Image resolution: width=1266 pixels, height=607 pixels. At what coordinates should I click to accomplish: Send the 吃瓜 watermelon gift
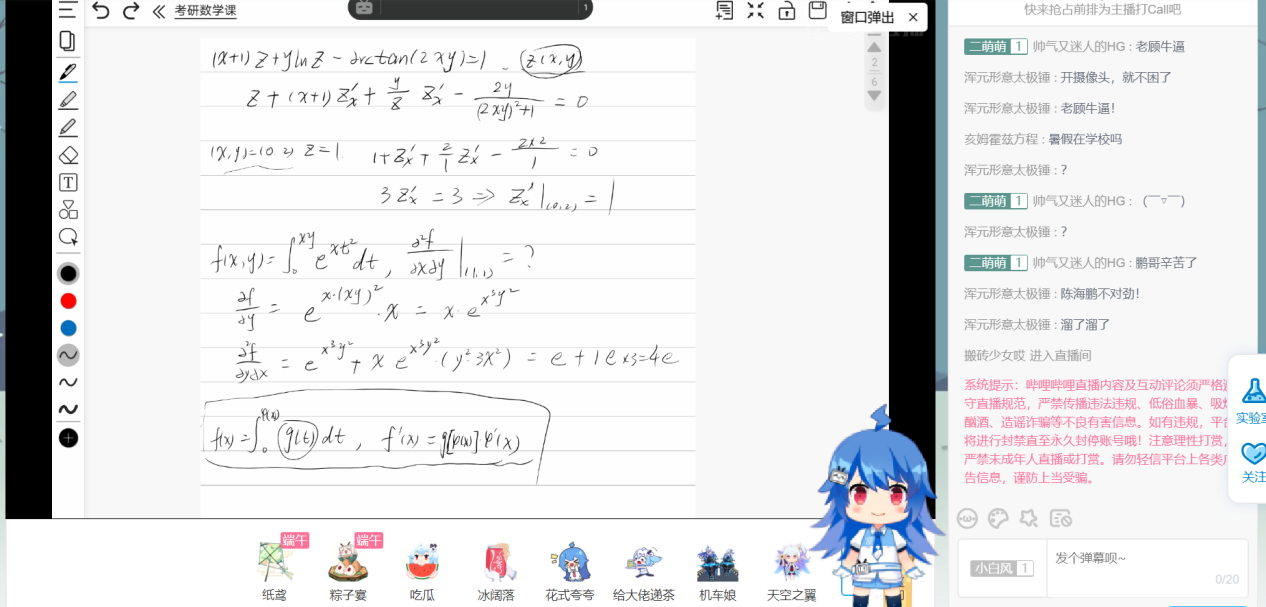click(422, 570)
